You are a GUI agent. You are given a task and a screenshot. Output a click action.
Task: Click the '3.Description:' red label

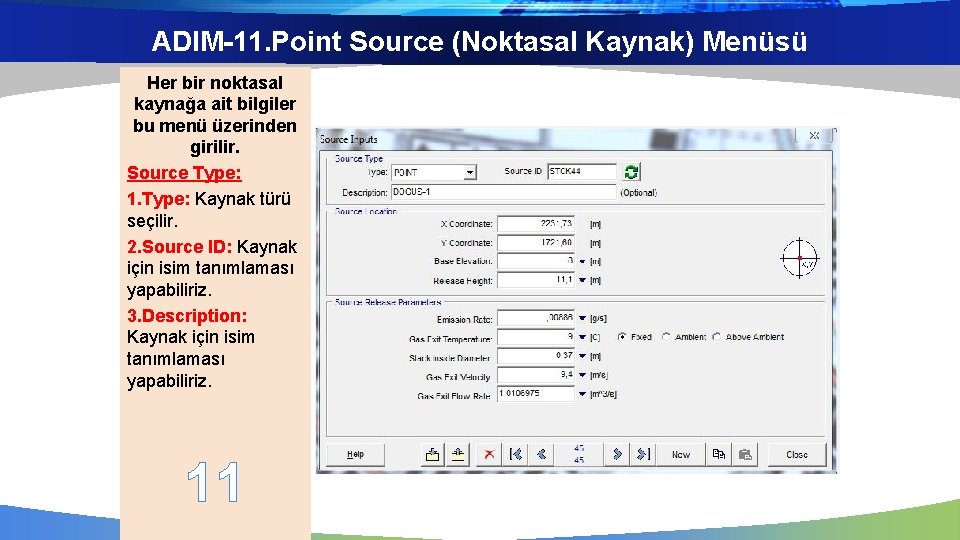(x=187, y=316)
